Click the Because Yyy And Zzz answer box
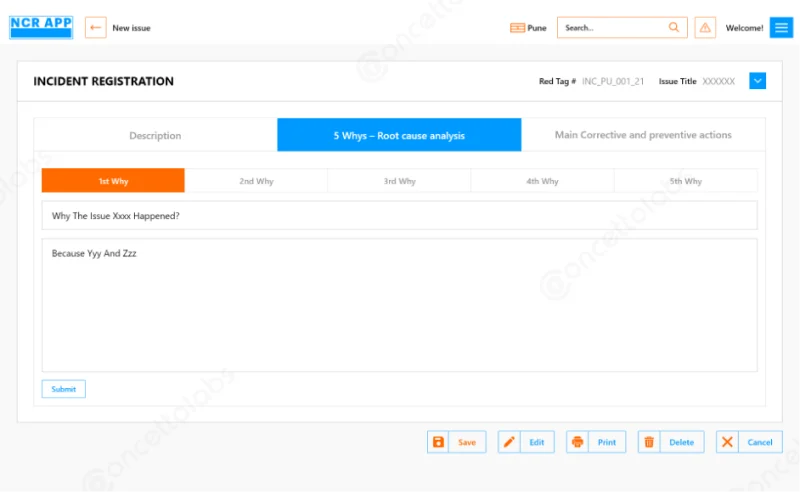 (399, 305)
